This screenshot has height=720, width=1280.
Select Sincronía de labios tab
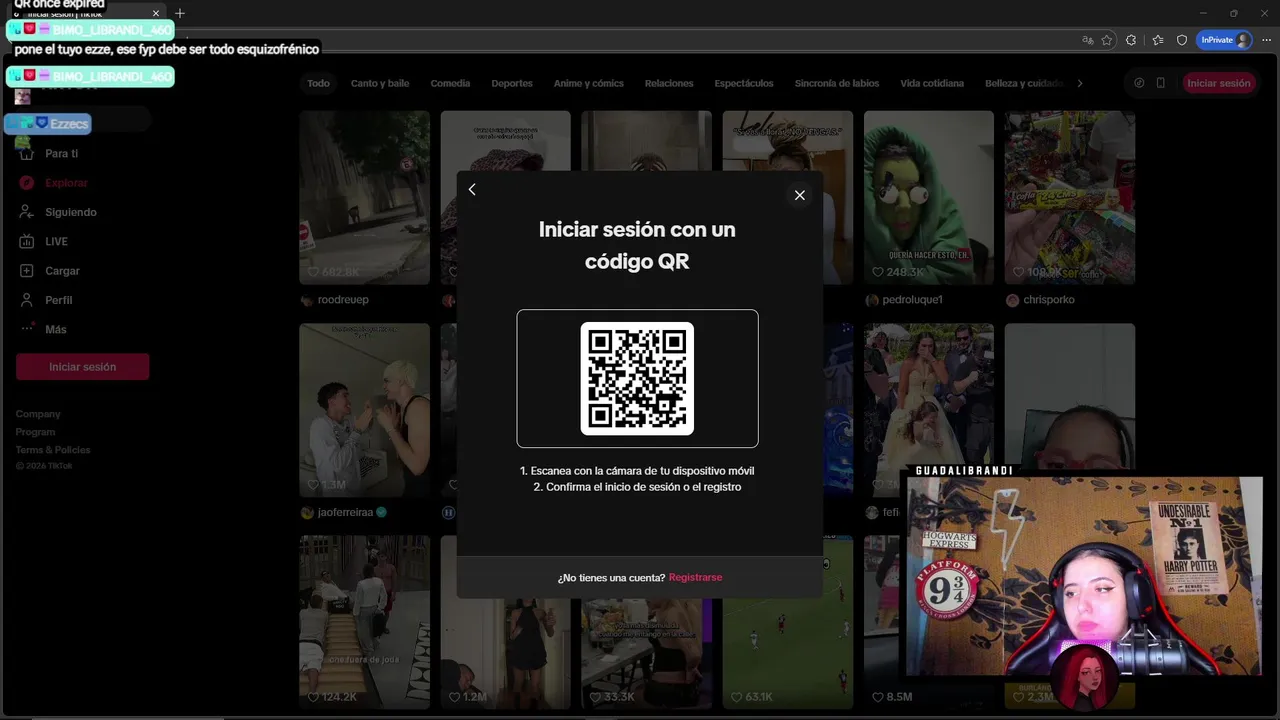tap(837, 83)
